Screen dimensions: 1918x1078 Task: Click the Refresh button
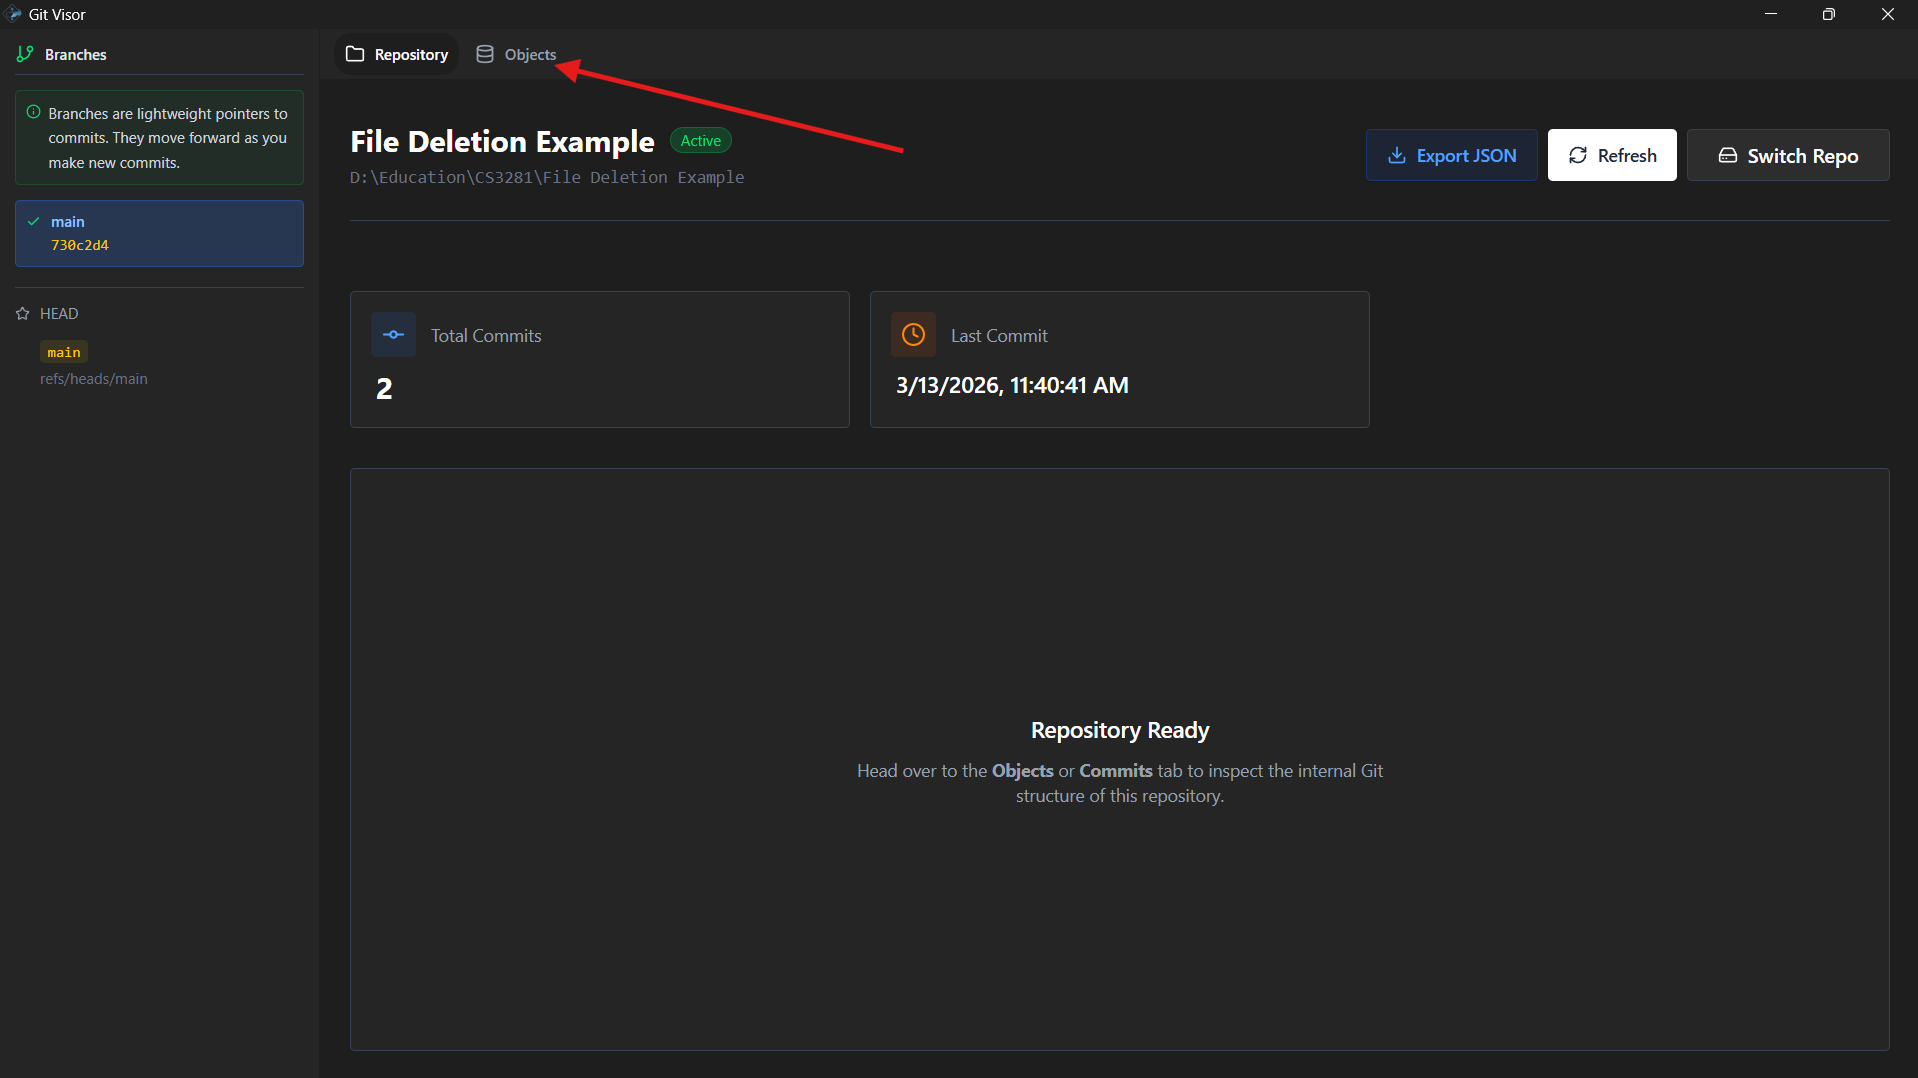tap(1611, 155)
